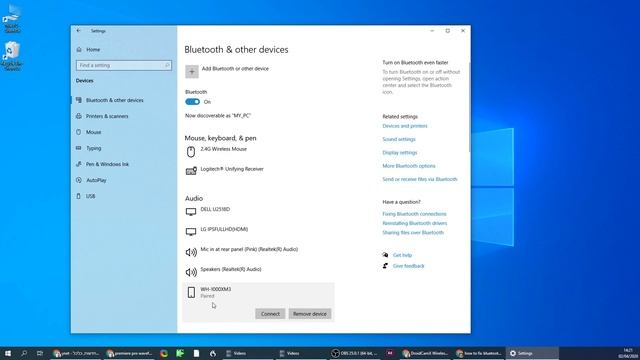
Task: Click the taskbar clock and date
Action: 628,353
